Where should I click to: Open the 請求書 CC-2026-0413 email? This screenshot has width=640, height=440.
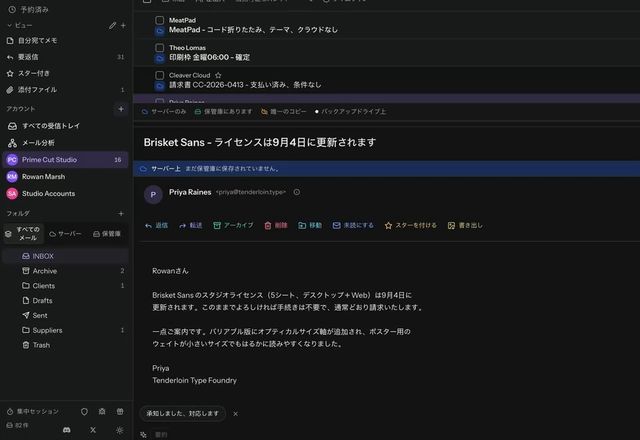[245, 85]
